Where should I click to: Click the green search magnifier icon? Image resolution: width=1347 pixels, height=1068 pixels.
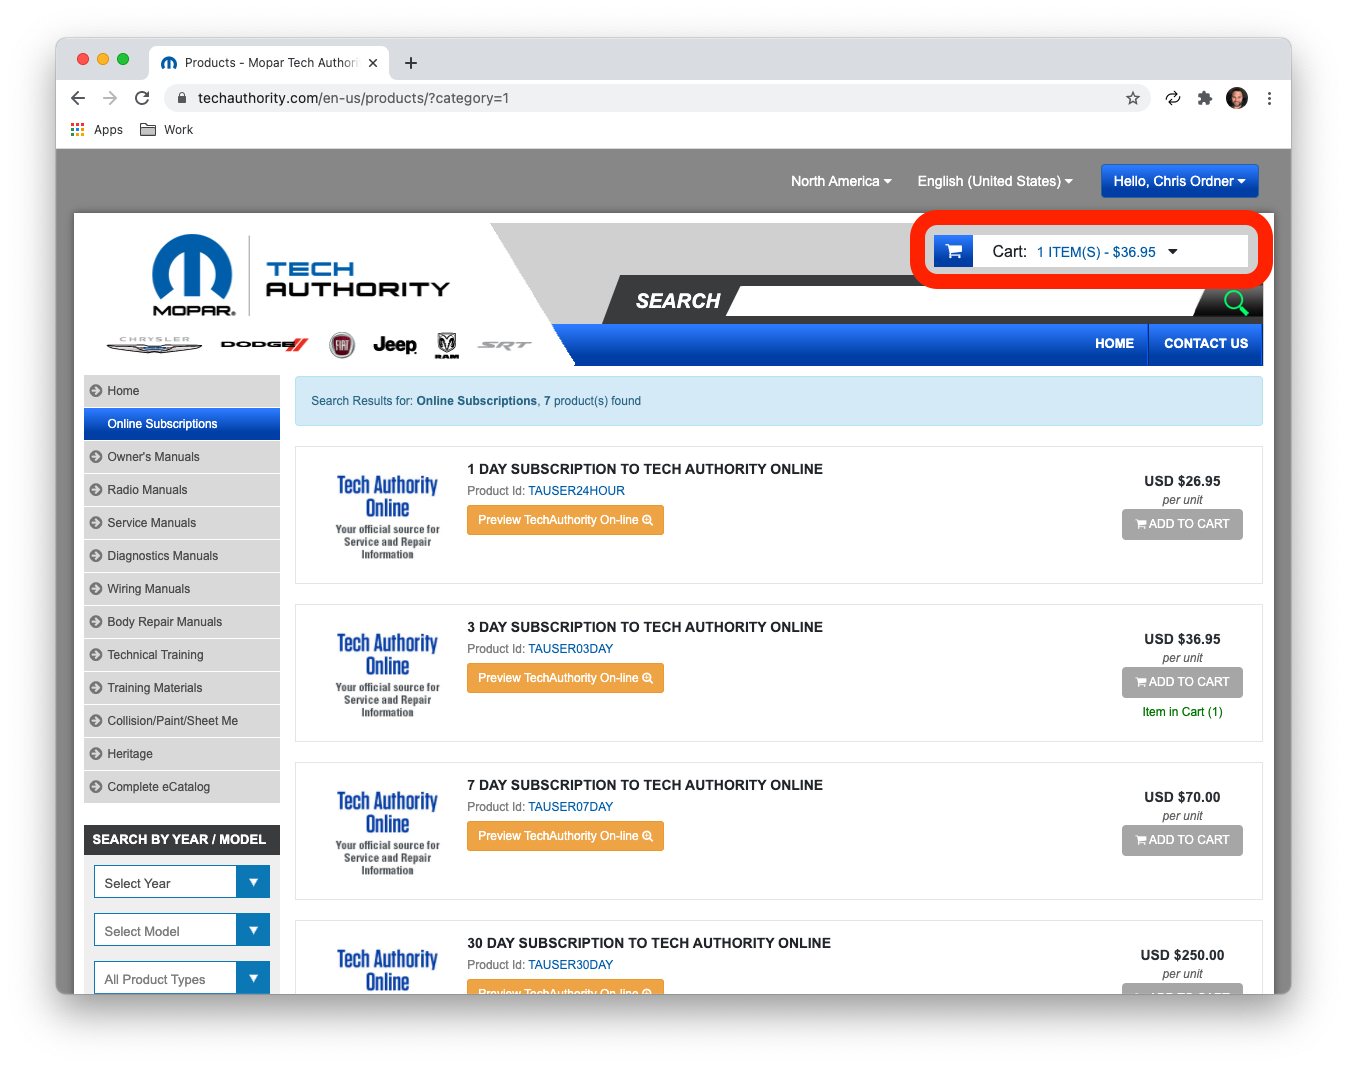click(x=1236, y=301)
